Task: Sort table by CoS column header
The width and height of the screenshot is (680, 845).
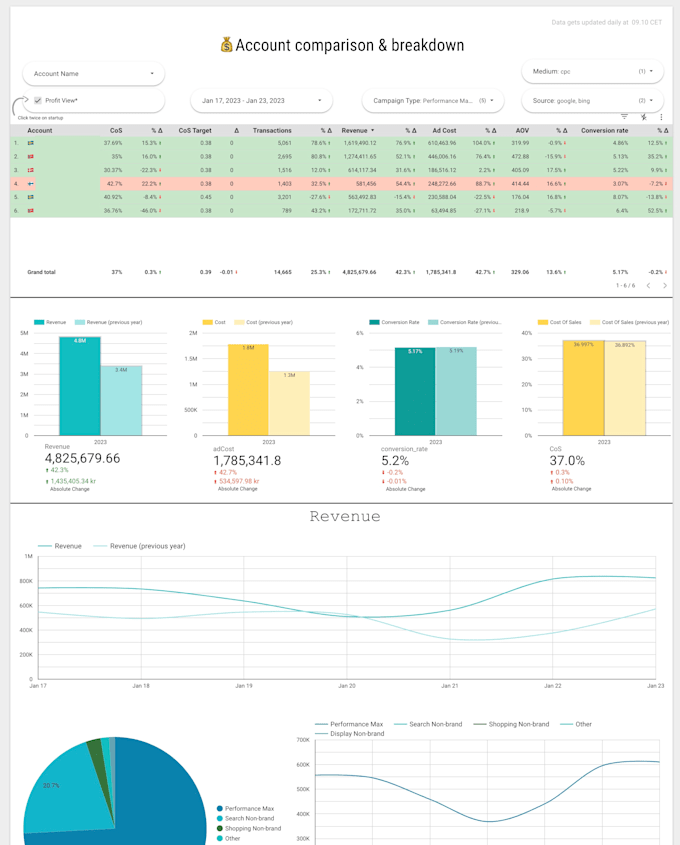Action: coord(116,130)
